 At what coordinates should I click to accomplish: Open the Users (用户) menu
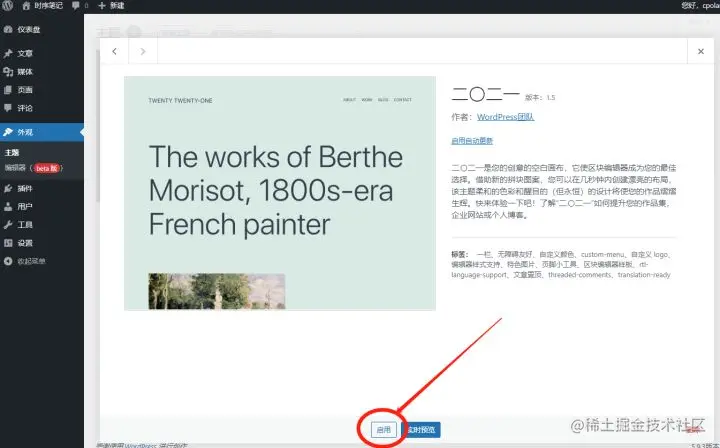[x=41, y=207]
